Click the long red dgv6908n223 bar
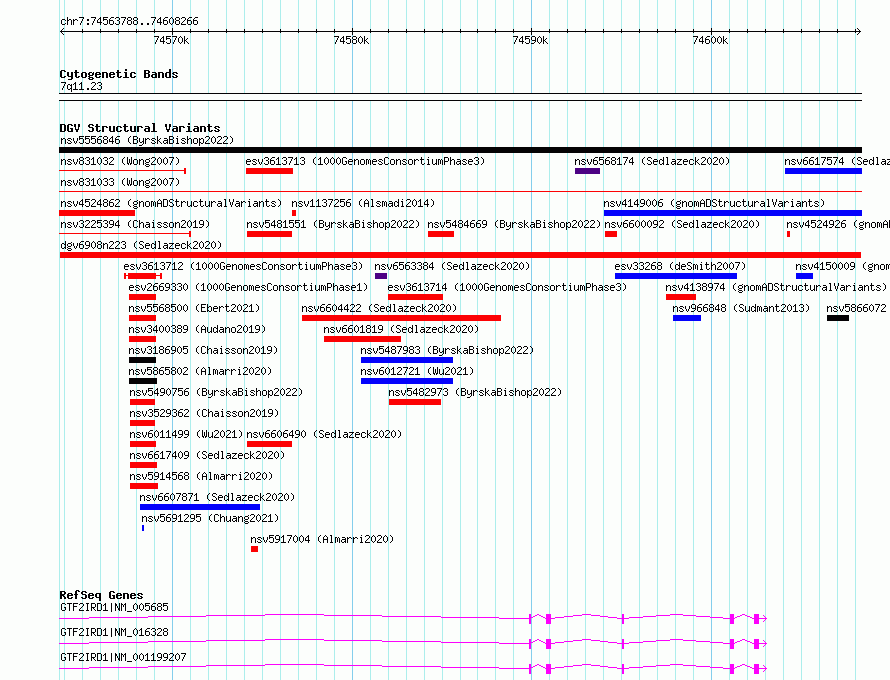Viewport: 890px width, 680px height. (460, 255)
